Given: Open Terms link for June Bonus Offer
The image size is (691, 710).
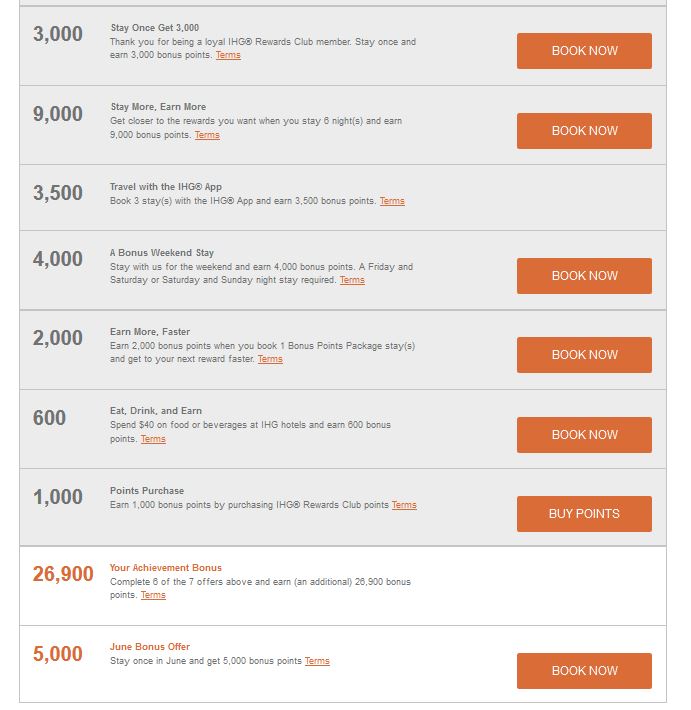Looking at the screenshot, I should [317, 661].
